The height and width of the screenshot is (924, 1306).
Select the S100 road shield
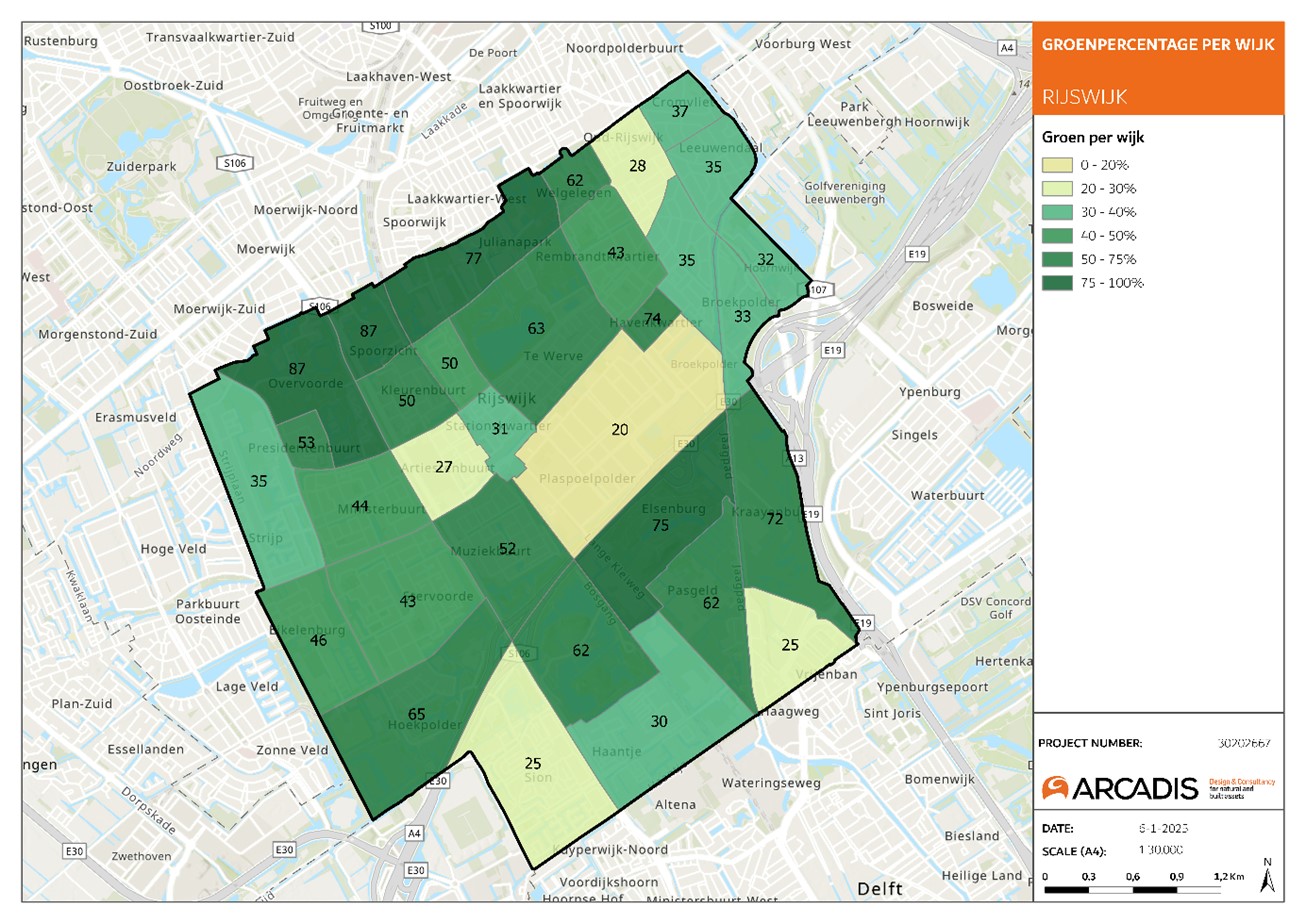click(379, 25)
